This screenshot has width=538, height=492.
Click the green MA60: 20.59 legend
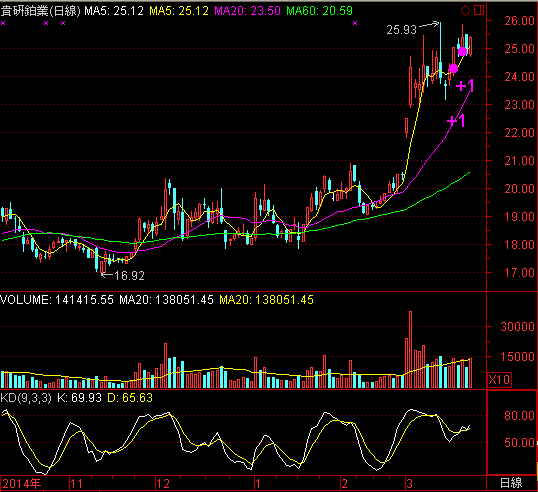pyautogui.click(x=319, y=11)
